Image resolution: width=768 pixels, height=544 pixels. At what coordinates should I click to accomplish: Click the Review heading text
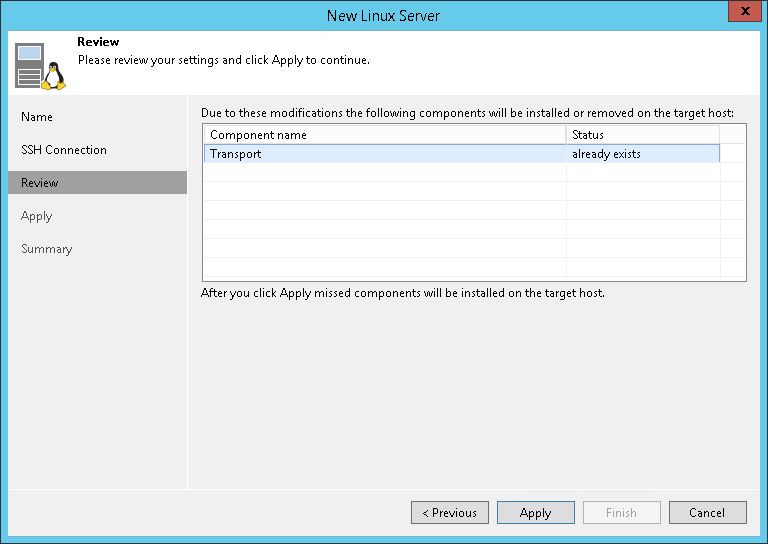[98, 42]
